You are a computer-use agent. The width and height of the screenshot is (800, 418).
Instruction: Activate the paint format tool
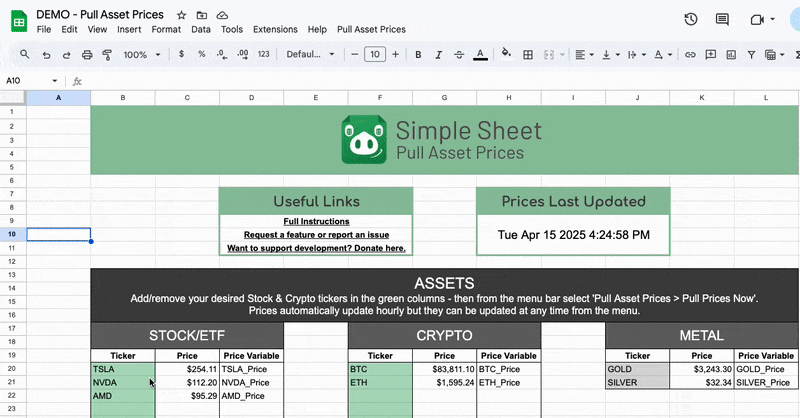(107, 55)
